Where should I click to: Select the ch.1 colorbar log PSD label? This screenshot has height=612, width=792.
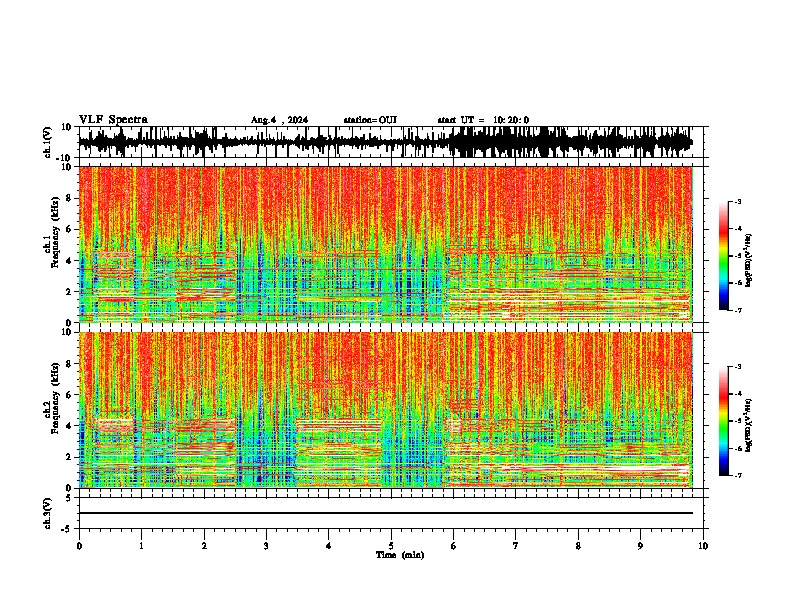(749, 260)
